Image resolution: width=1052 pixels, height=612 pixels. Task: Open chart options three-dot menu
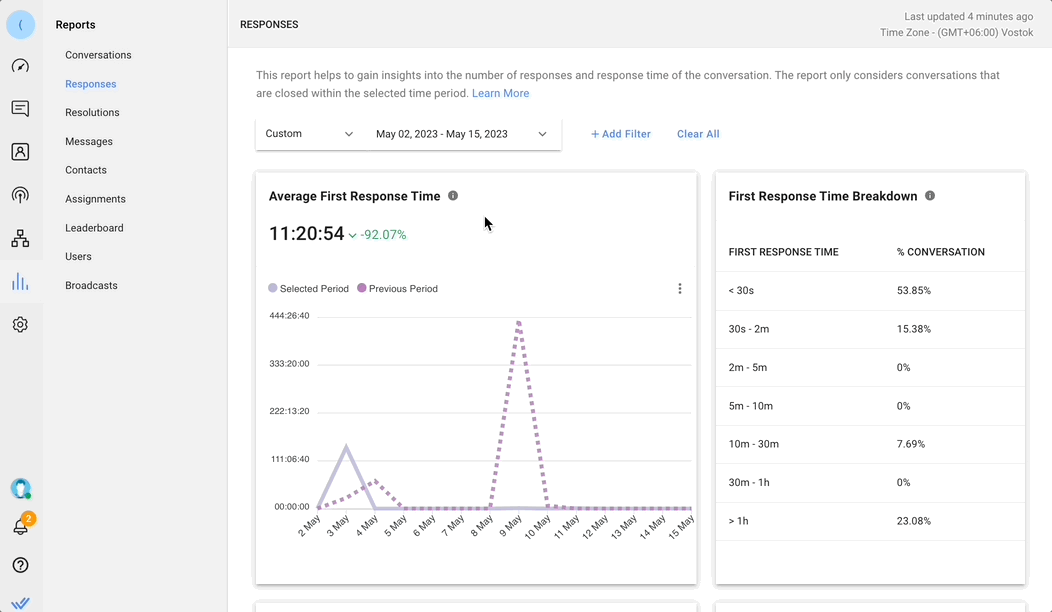tap(680, 289)
